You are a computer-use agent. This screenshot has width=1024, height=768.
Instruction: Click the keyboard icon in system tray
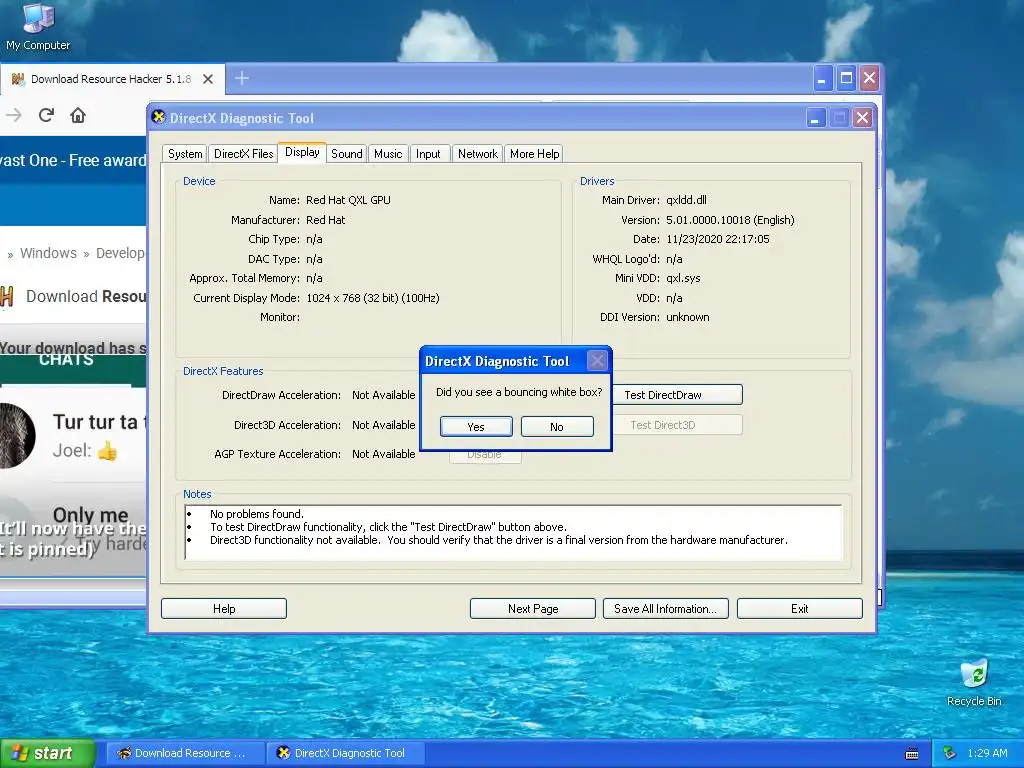[912, 754]
